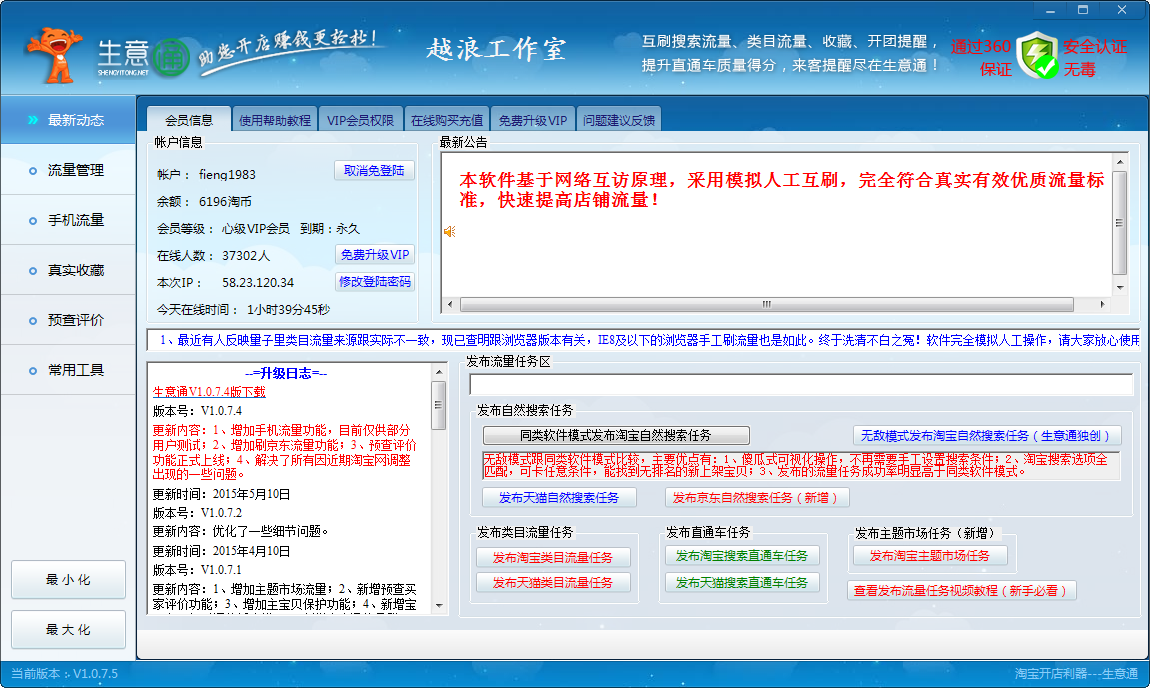Click the 发布流量任务区 input field
Viewport: 1150px width, 688px height.
click(x=802, y=384)
